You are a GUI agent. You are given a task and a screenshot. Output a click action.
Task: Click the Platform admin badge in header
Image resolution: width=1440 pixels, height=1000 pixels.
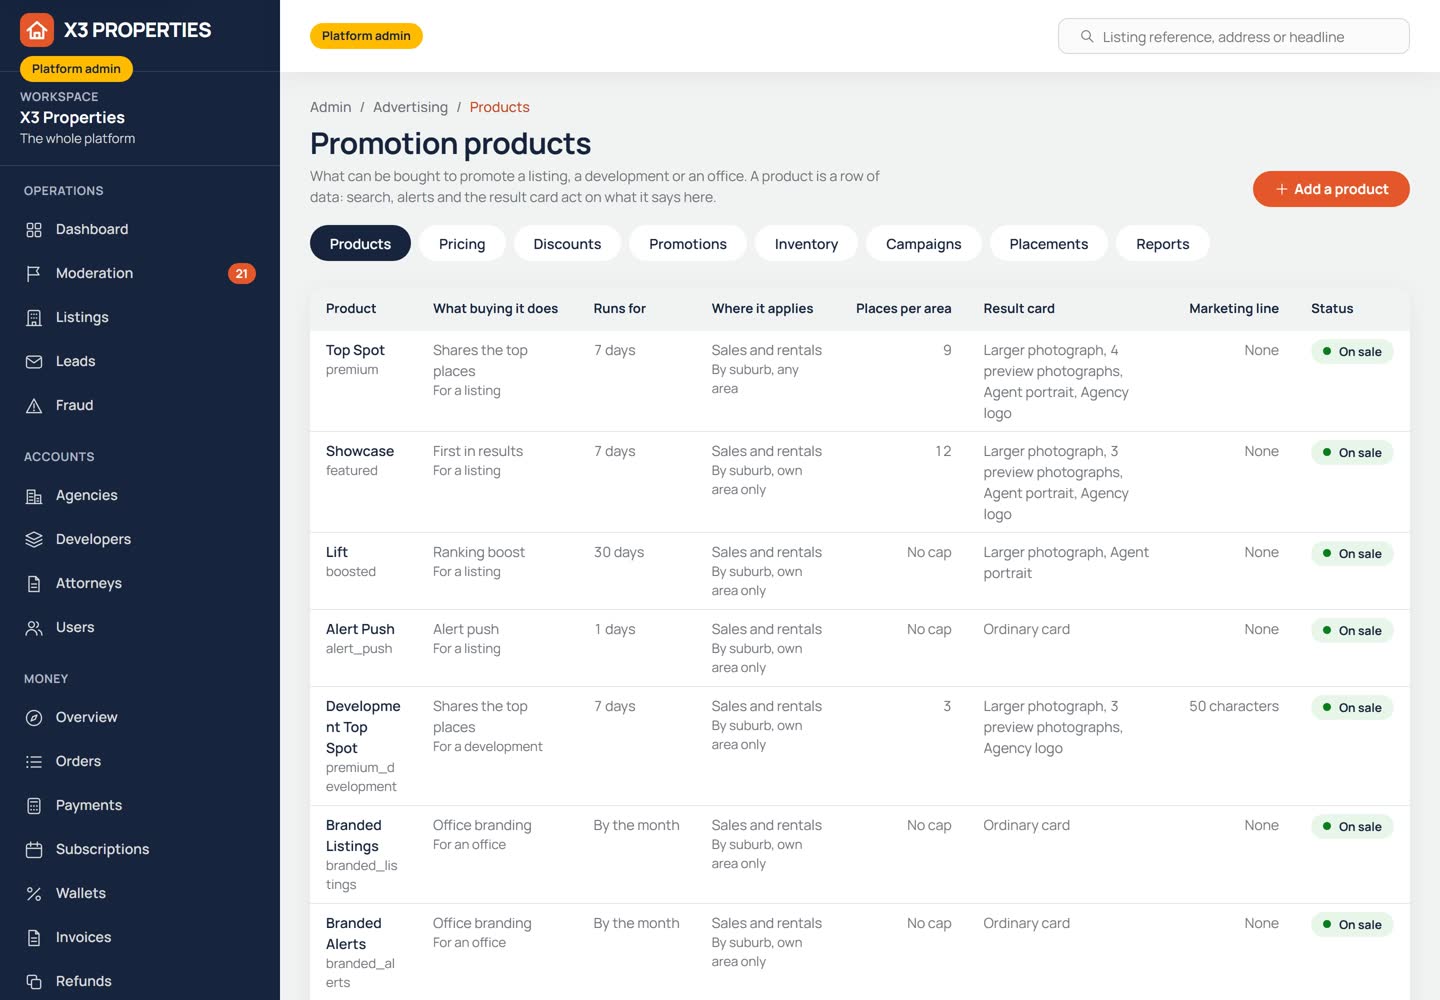[x=366, y=36]
